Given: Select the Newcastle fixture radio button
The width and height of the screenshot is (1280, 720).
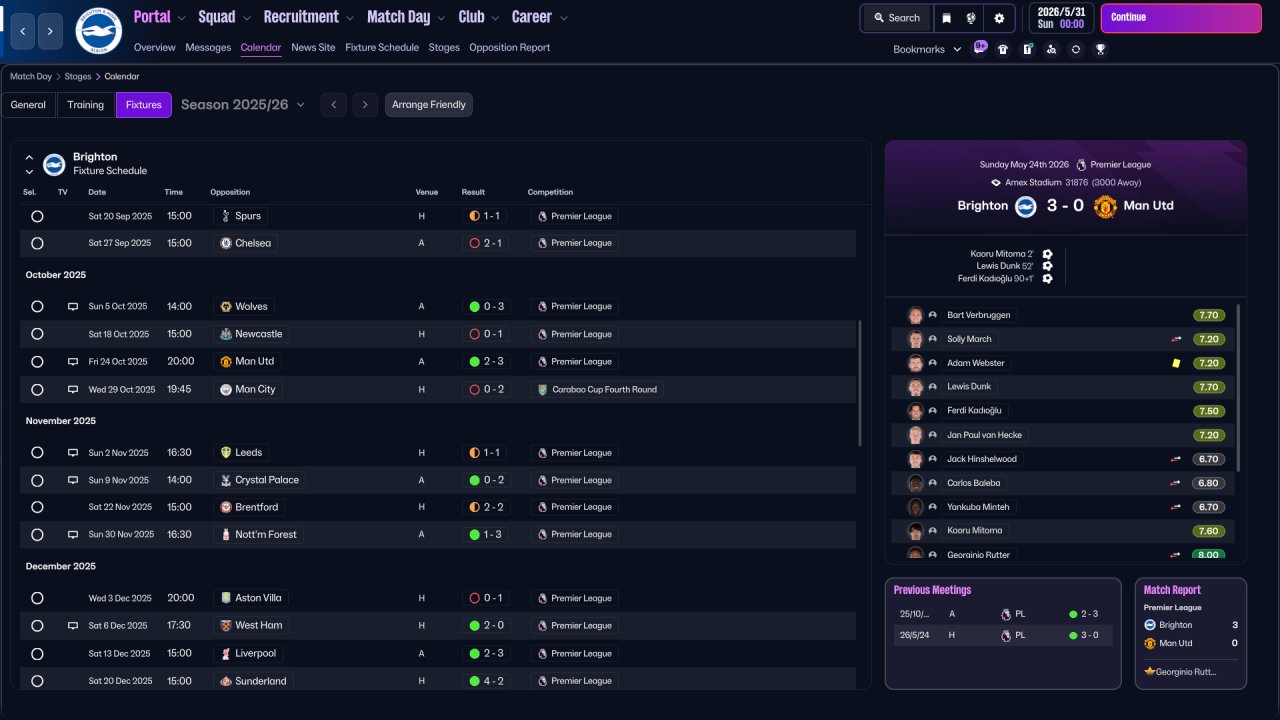Looking at the screenshot, I should click(x=37, y=334).
